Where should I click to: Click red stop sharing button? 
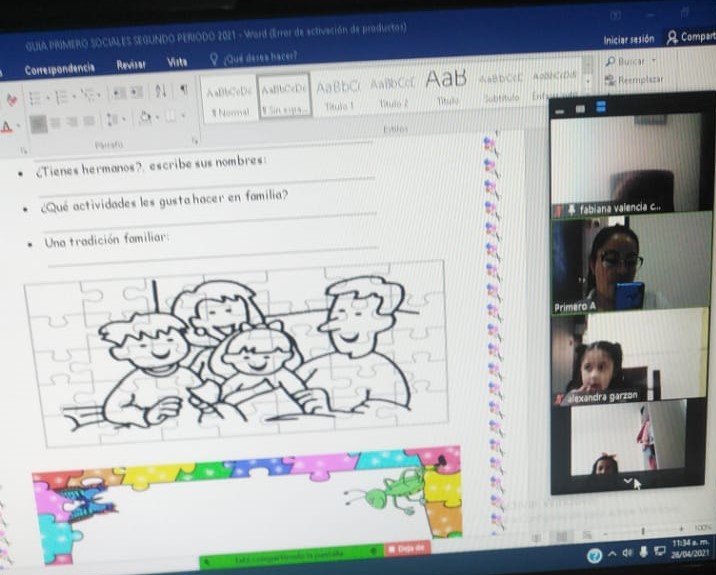(x=406, y=548)
